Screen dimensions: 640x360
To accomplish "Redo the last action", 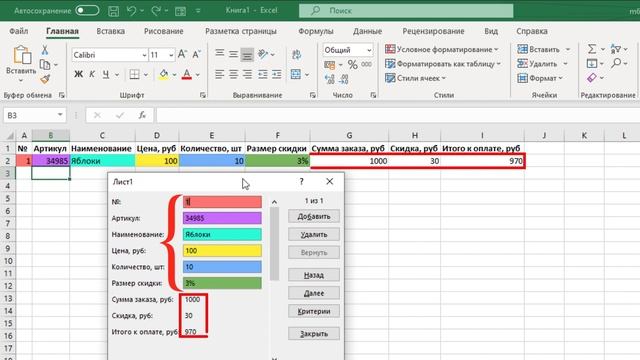I will 156,11.
